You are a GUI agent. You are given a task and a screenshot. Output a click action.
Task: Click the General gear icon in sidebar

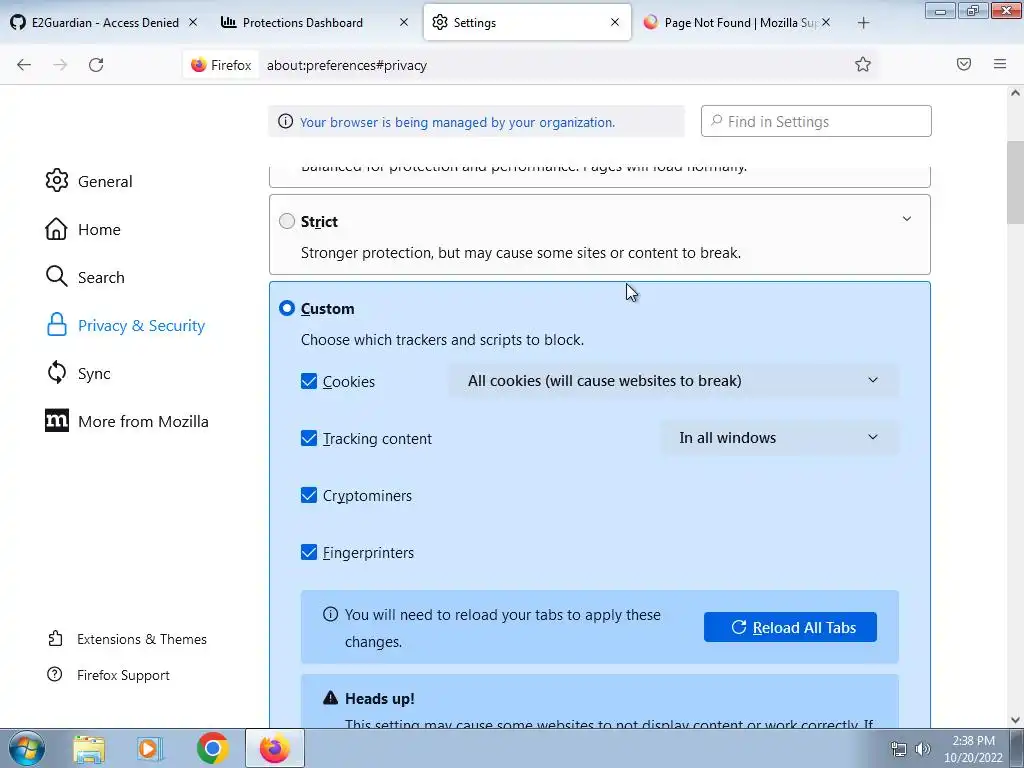57,181
